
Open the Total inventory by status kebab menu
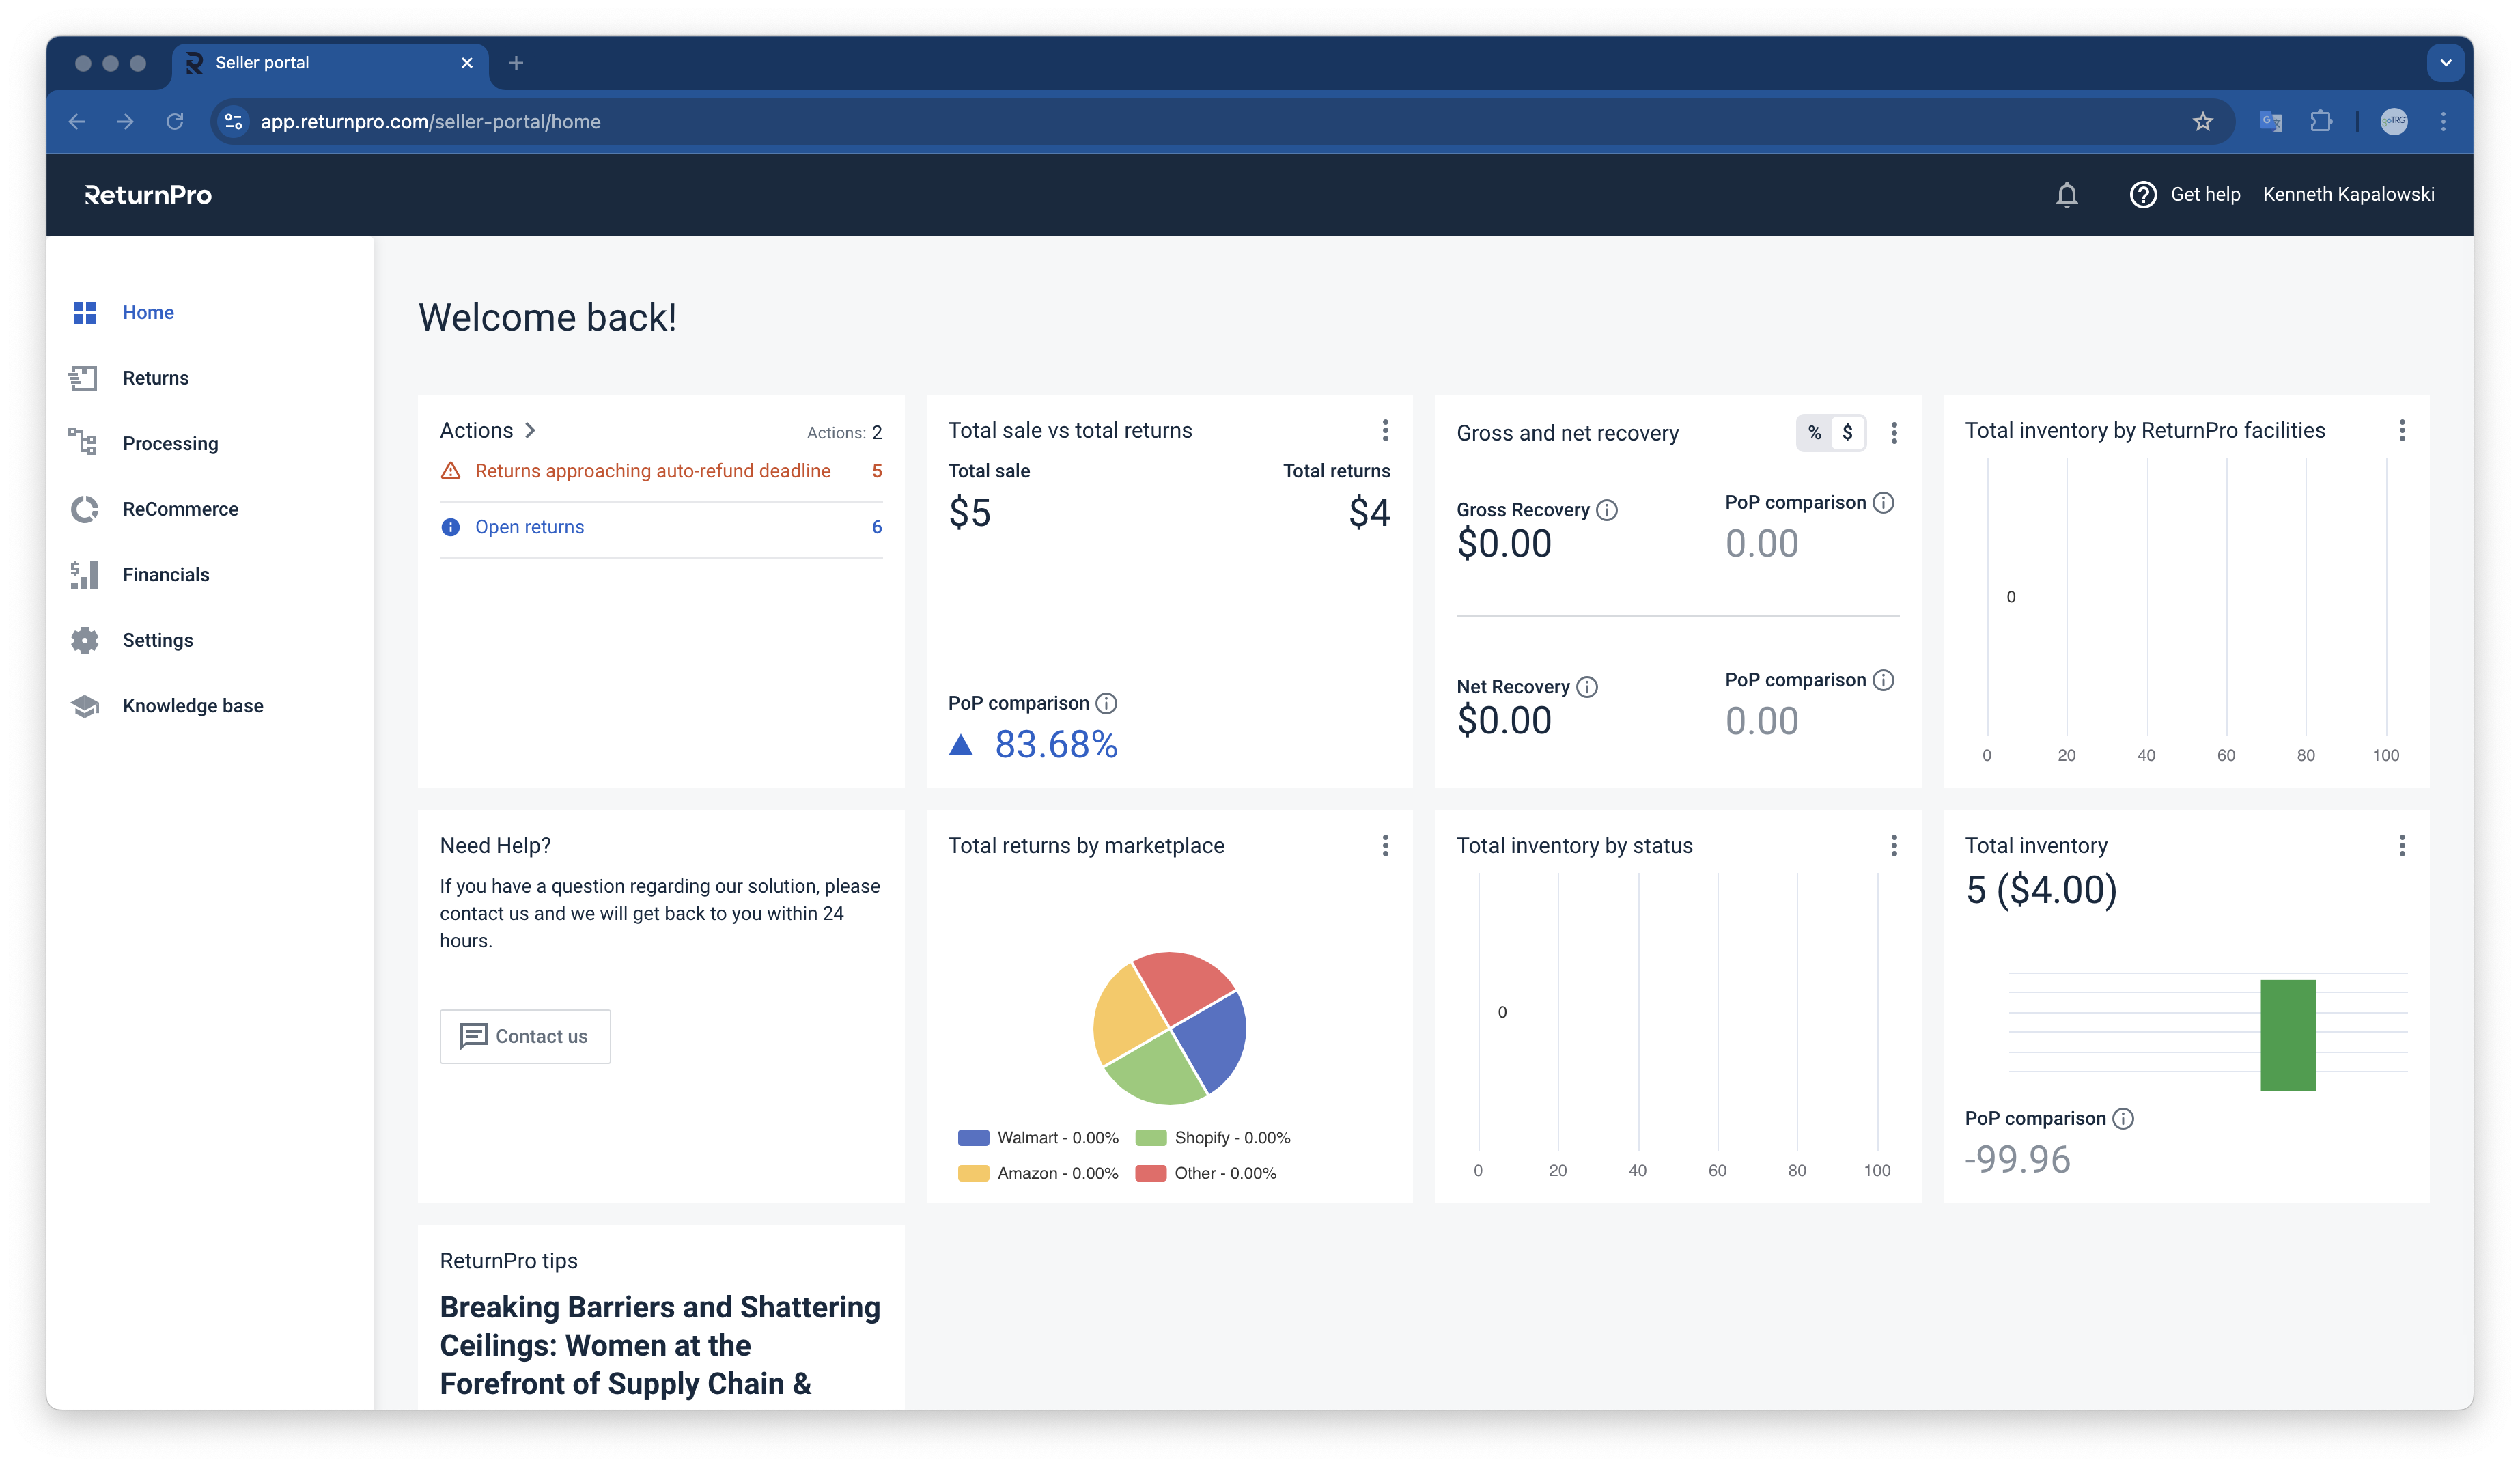click(1893, 845)
